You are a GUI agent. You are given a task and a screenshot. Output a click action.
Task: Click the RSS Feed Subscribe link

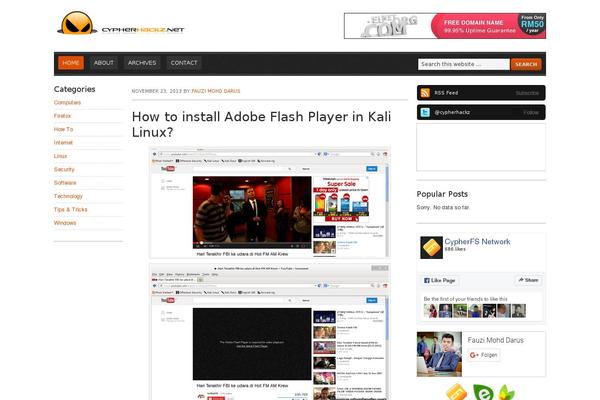[x=527, y=93]
